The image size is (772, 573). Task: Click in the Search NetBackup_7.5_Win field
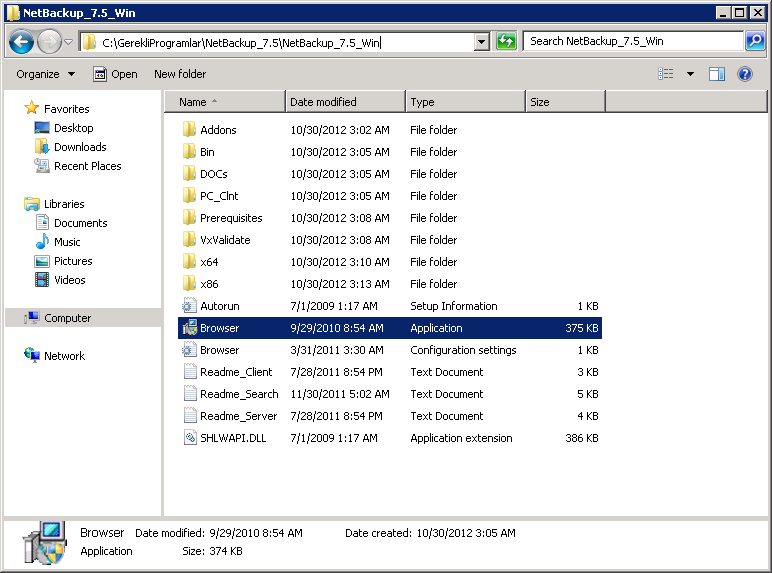pyautogui.click(x=633, y=41)
